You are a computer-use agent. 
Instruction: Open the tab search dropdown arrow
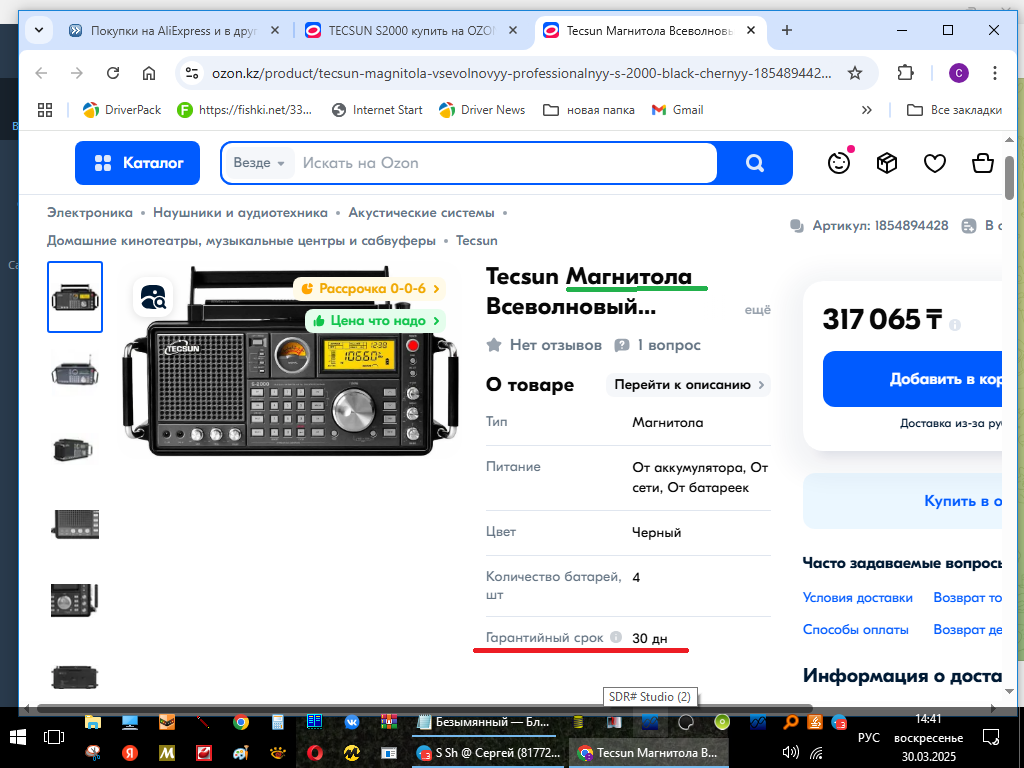pos(39,30)
